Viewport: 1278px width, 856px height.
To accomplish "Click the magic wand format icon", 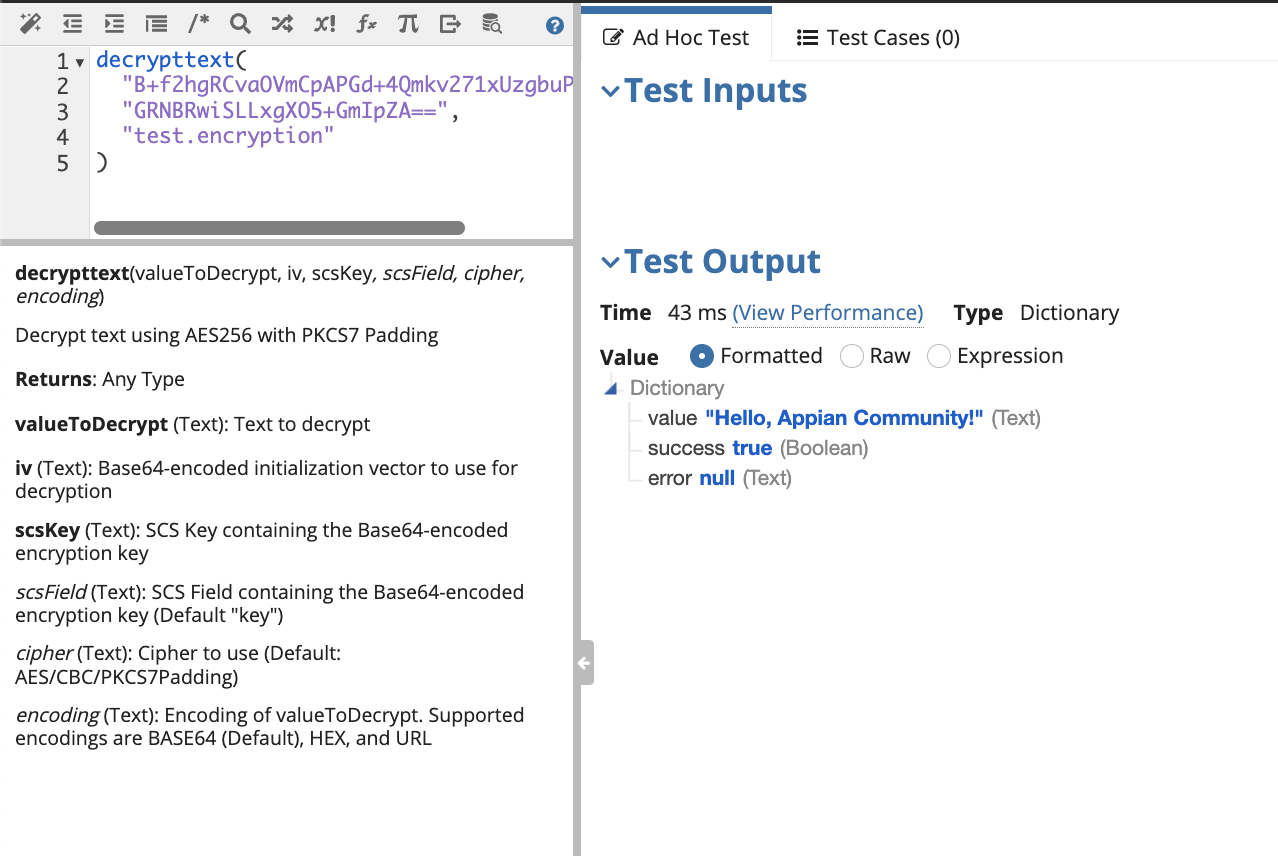I will [30, 24].
